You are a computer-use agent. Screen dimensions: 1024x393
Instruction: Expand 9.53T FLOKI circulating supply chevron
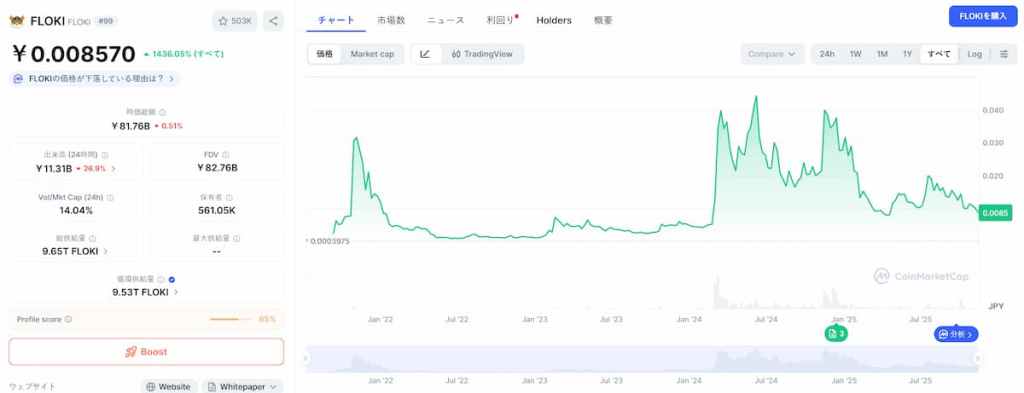[x=176, y=292]
